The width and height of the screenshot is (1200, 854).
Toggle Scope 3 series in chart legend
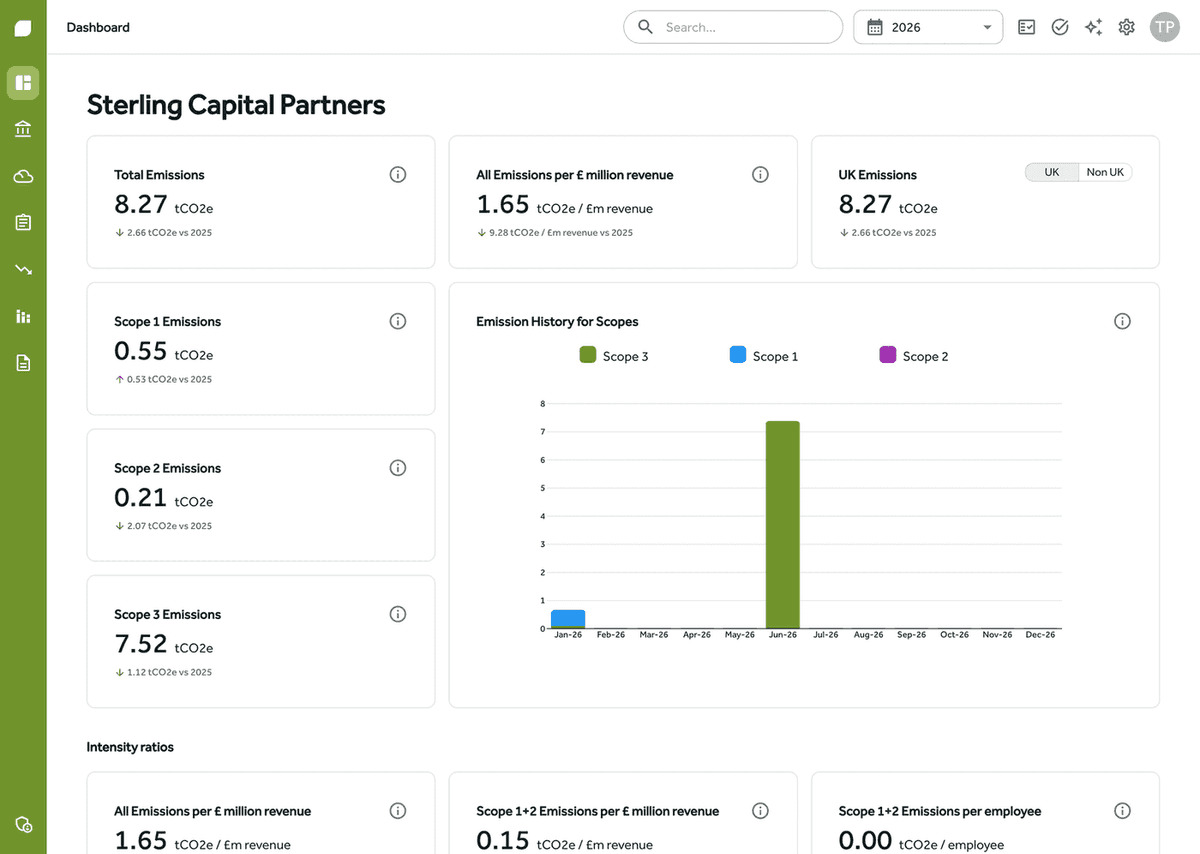614,356
